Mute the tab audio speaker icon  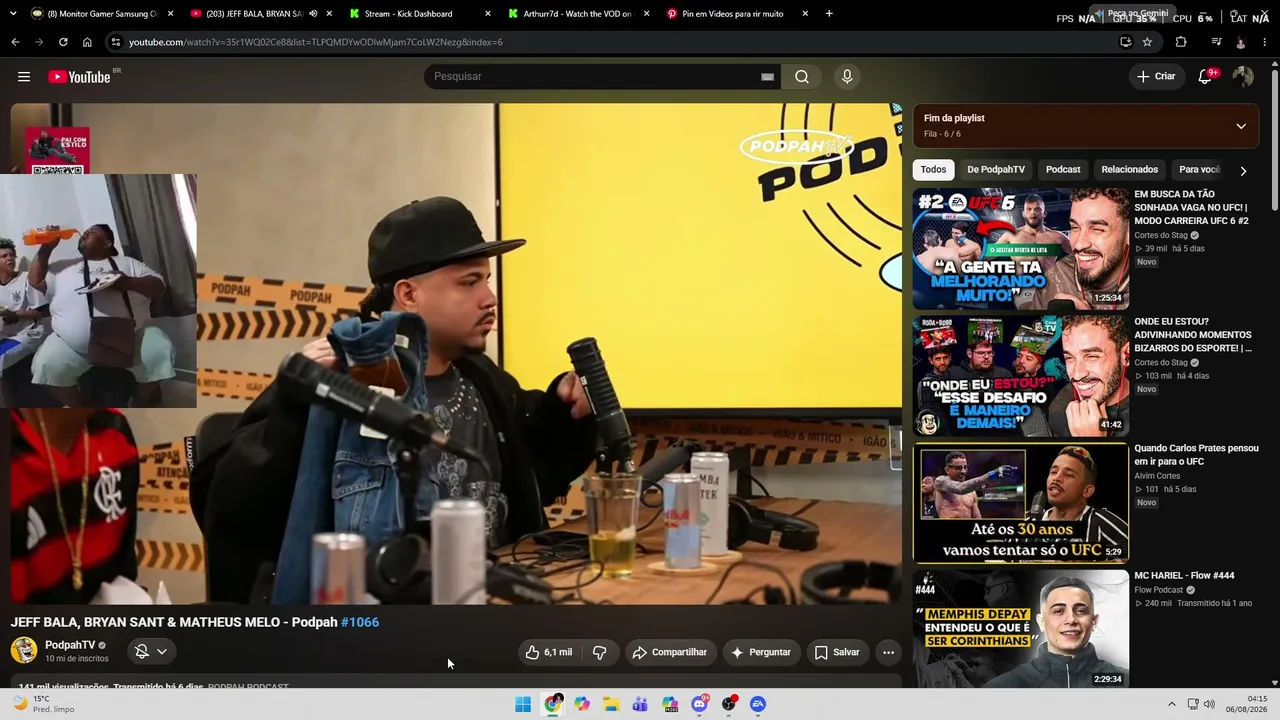pos(313,14)
